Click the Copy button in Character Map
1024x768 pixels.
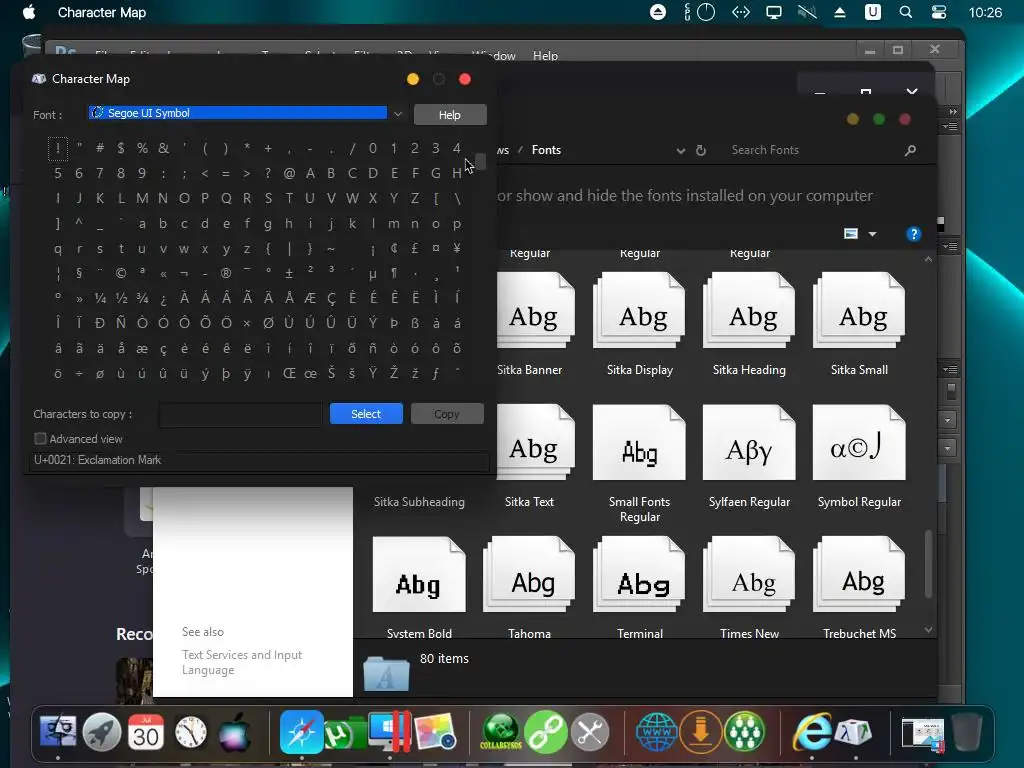[447, 413]
